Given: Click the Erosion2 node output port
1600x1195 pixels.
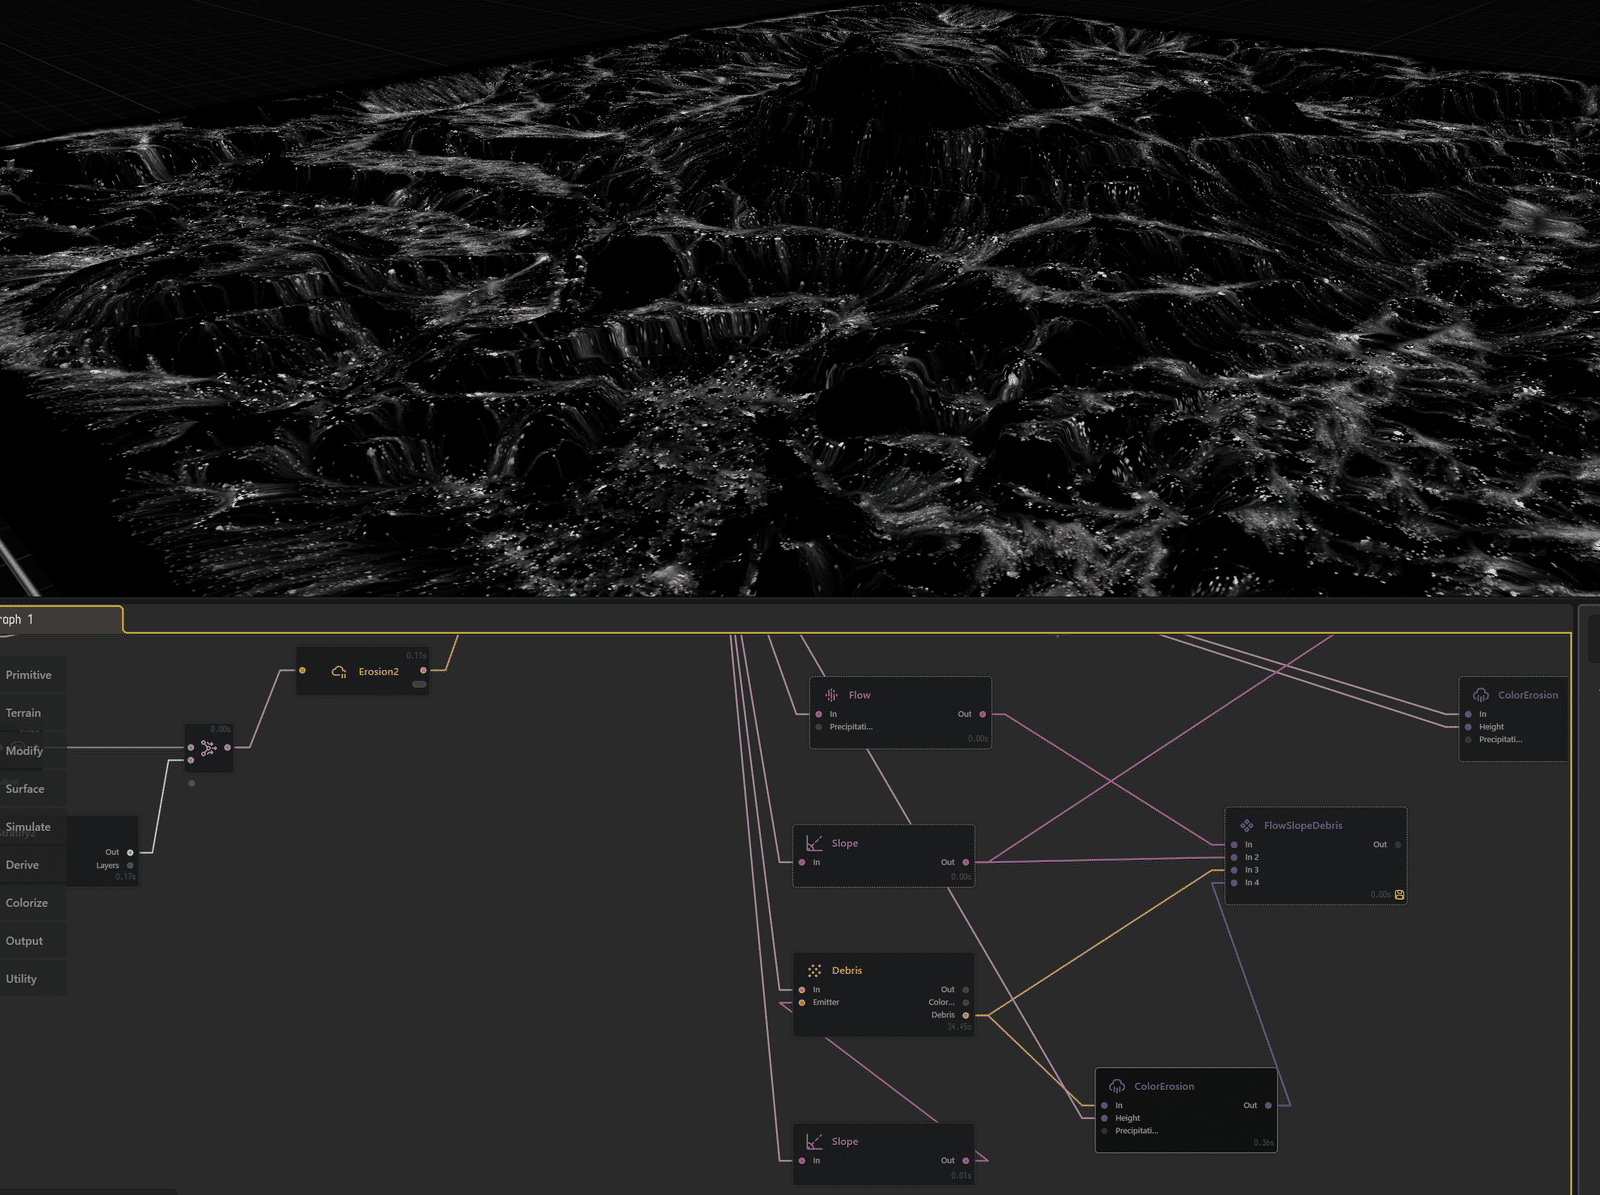Looking at the screenshot, I should click(423, 670).
